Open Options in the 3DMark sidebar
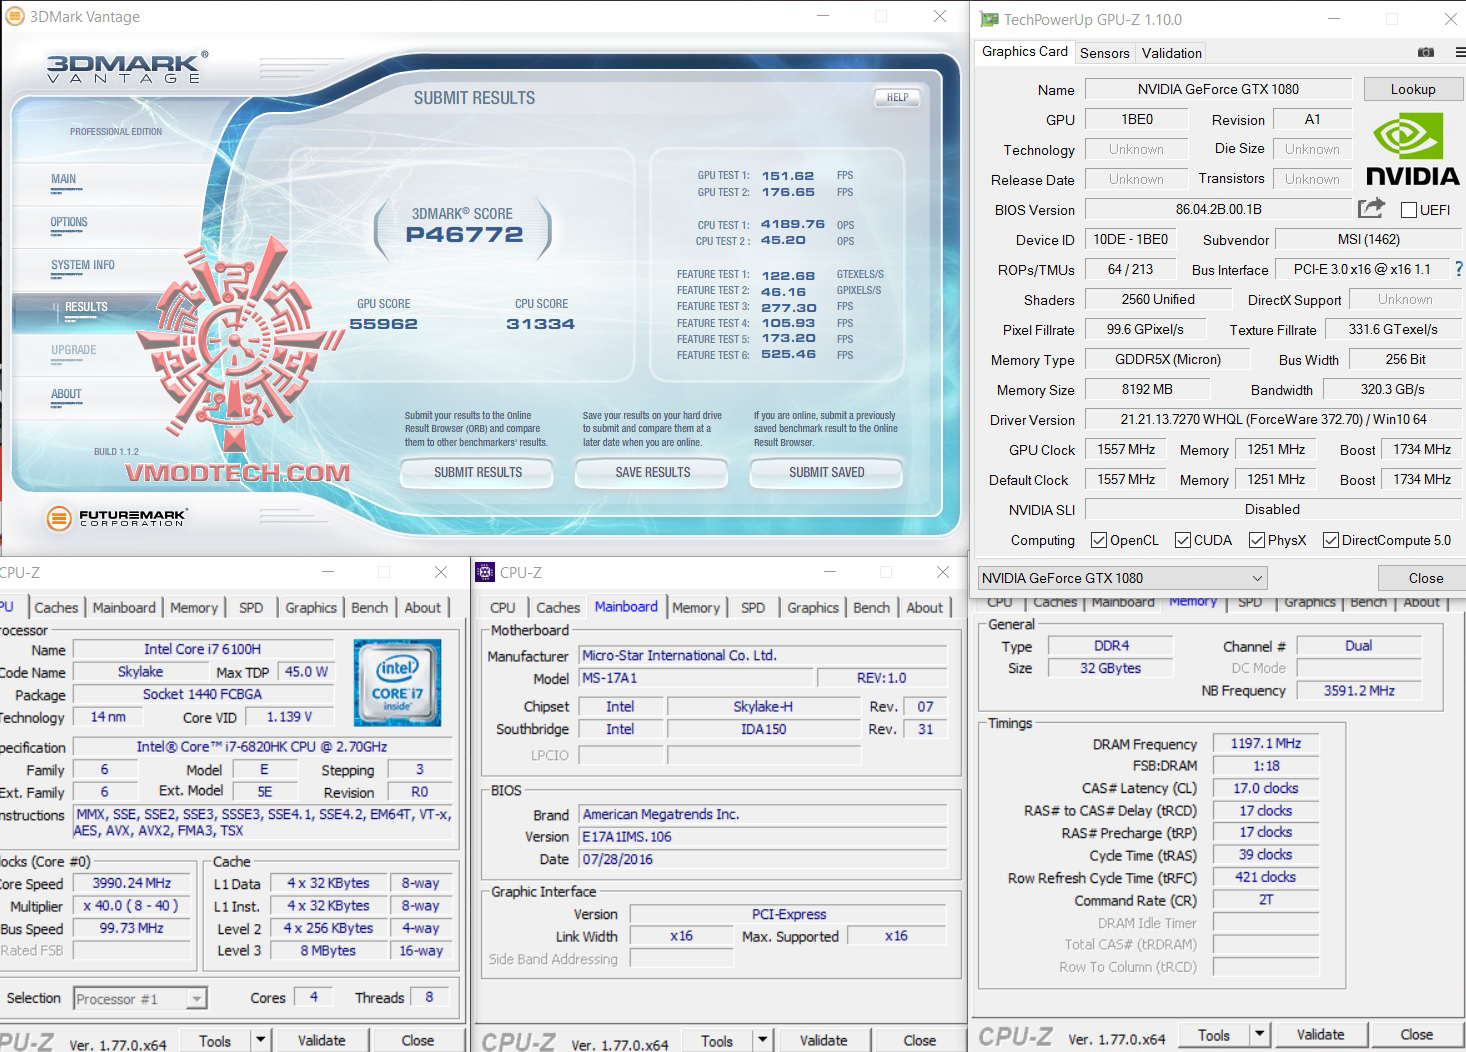This screenshot has width=1466, height=1052. point(69,223)
